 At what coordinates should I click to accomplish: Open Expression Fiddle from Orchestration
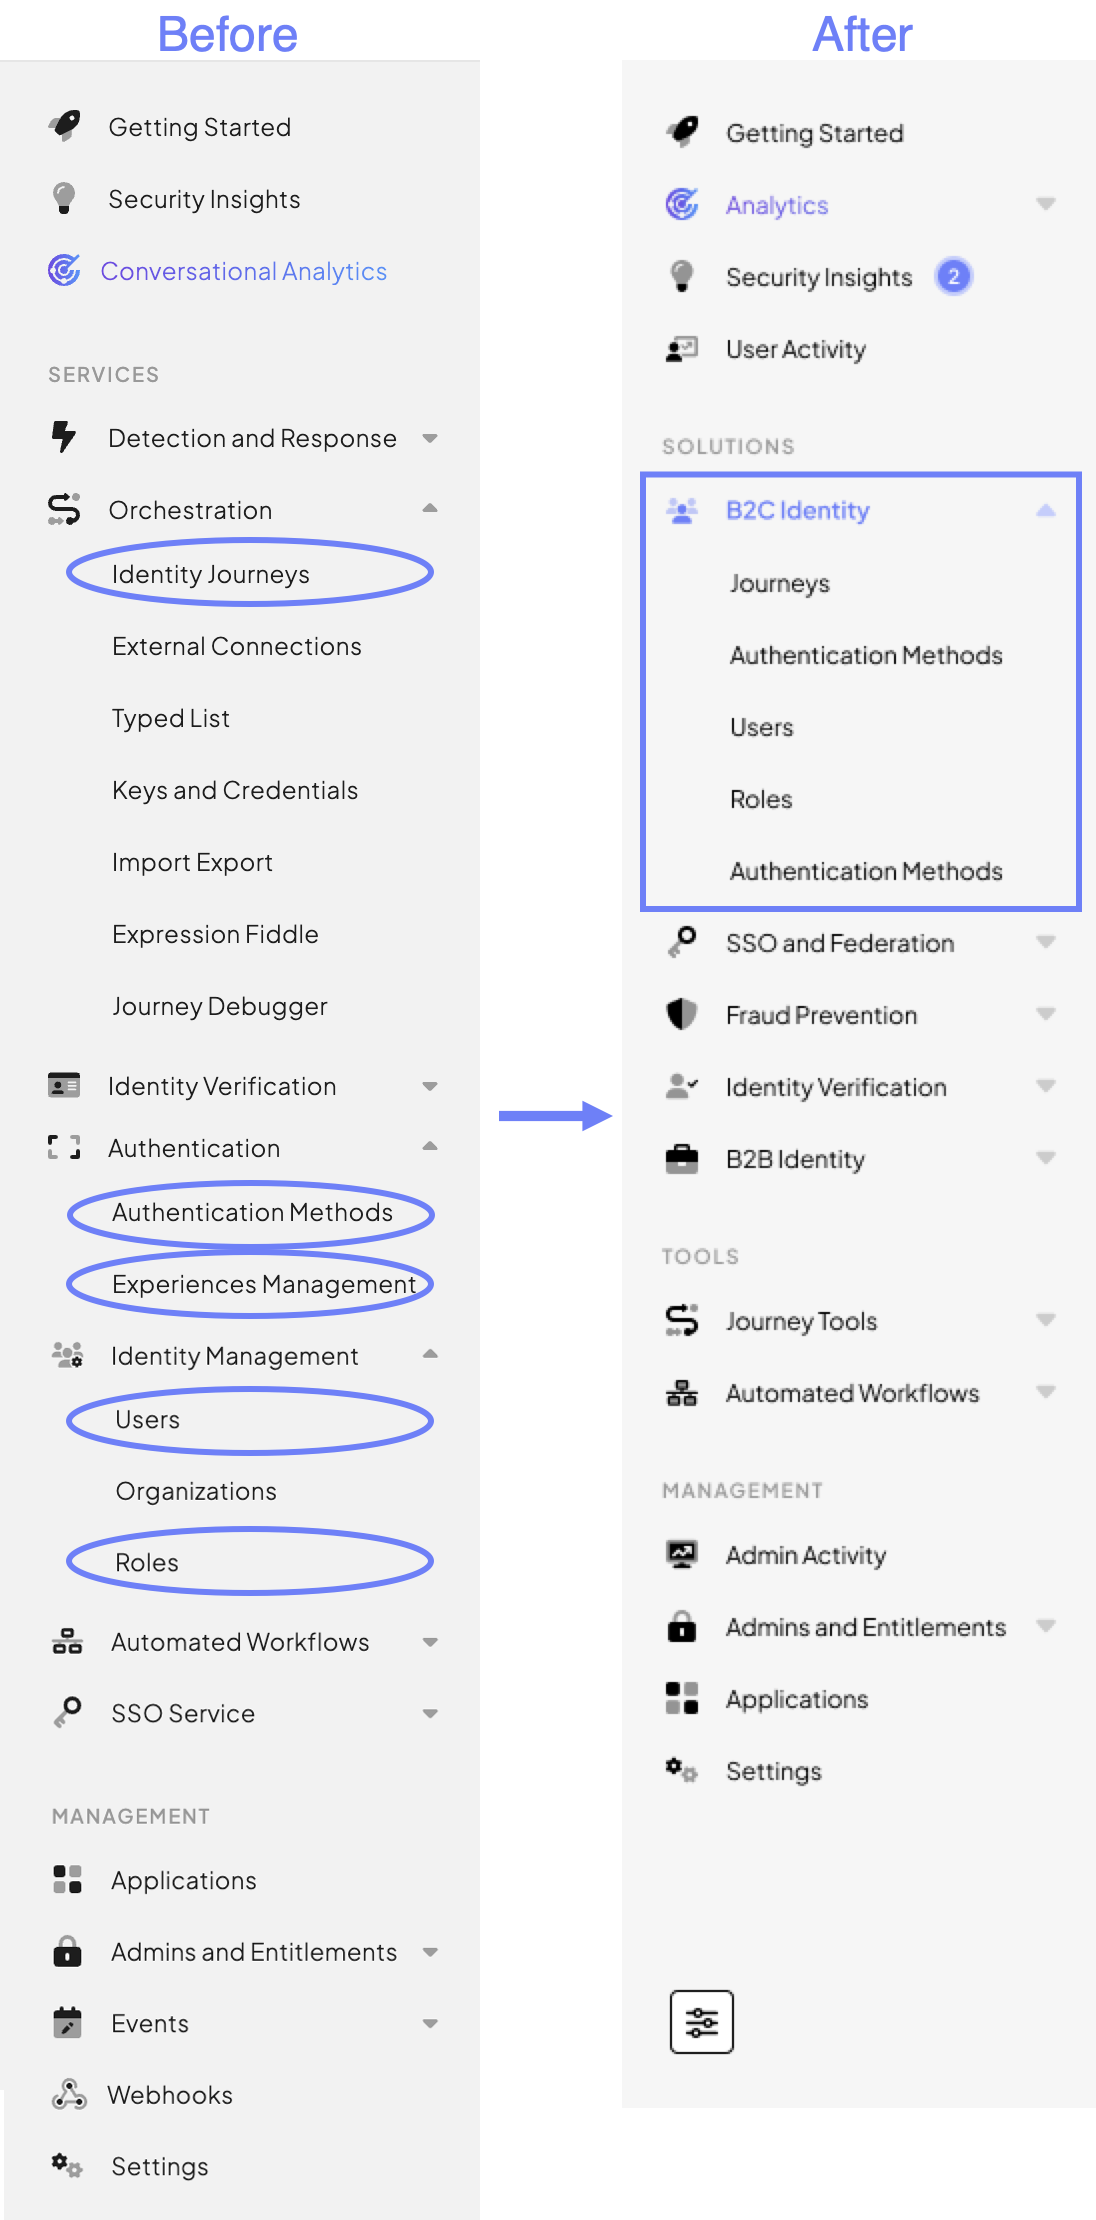pos(216,934)
